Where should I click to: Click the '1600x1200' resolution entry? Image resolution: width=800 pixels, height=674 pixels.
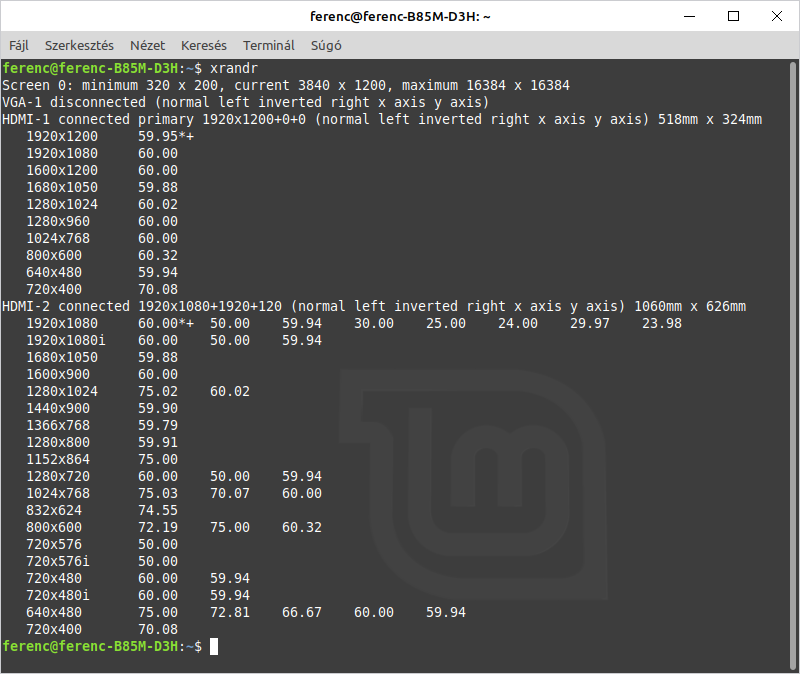pos(62,170)
